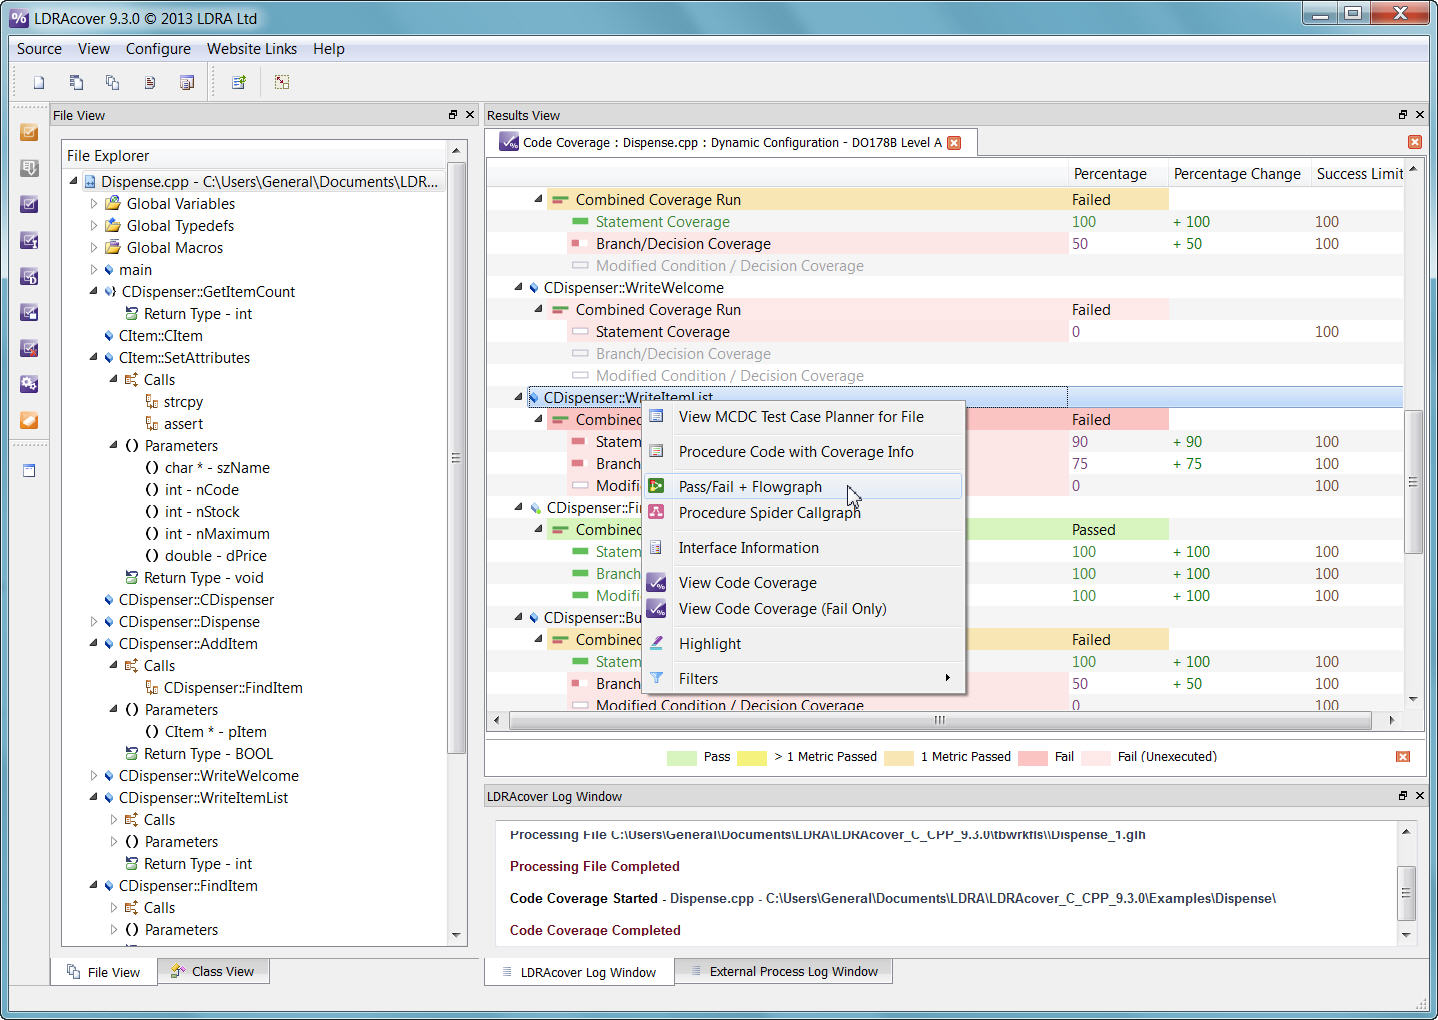Click the orange eraser icon in sidebar

(29, 420)
